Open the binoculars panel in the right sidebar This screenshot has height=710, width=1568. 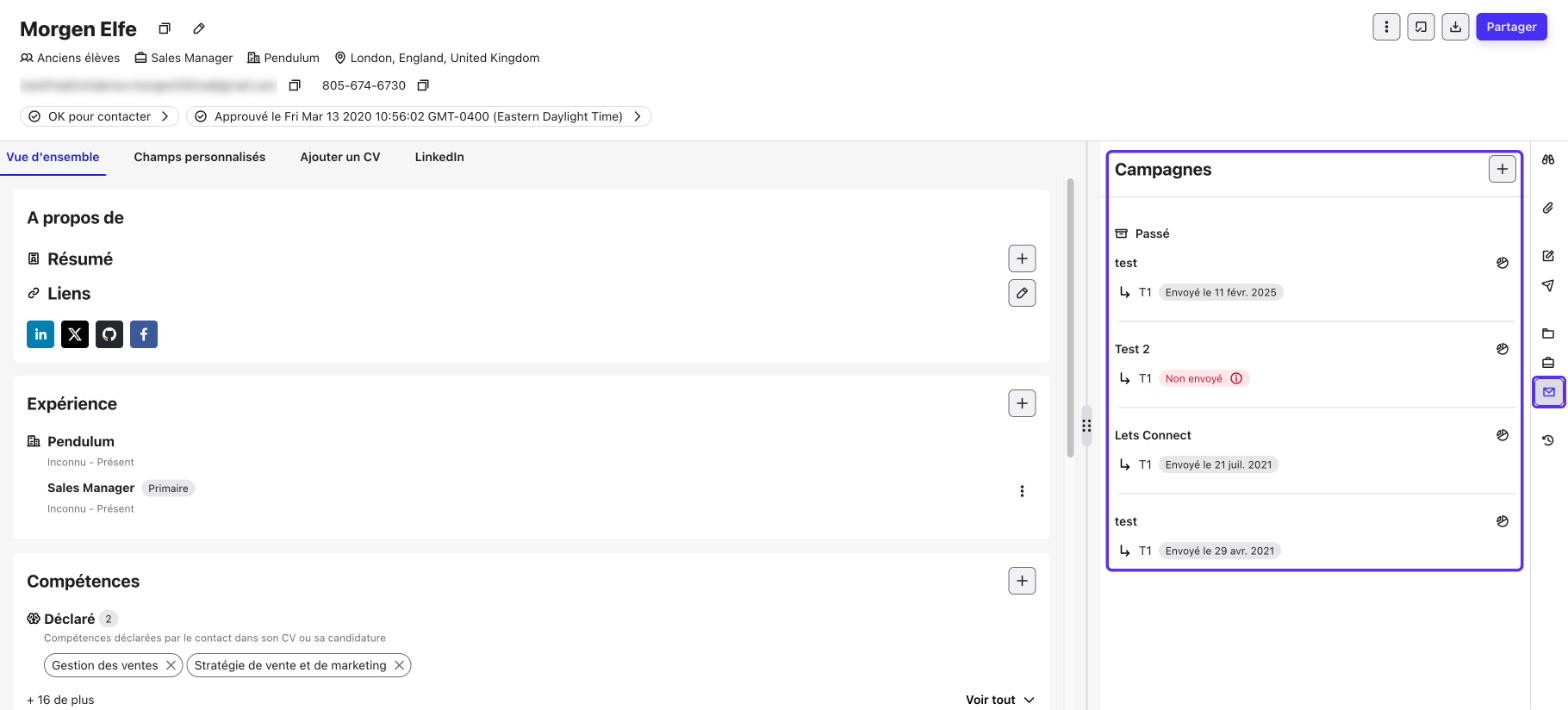(x=1548, y=160)
